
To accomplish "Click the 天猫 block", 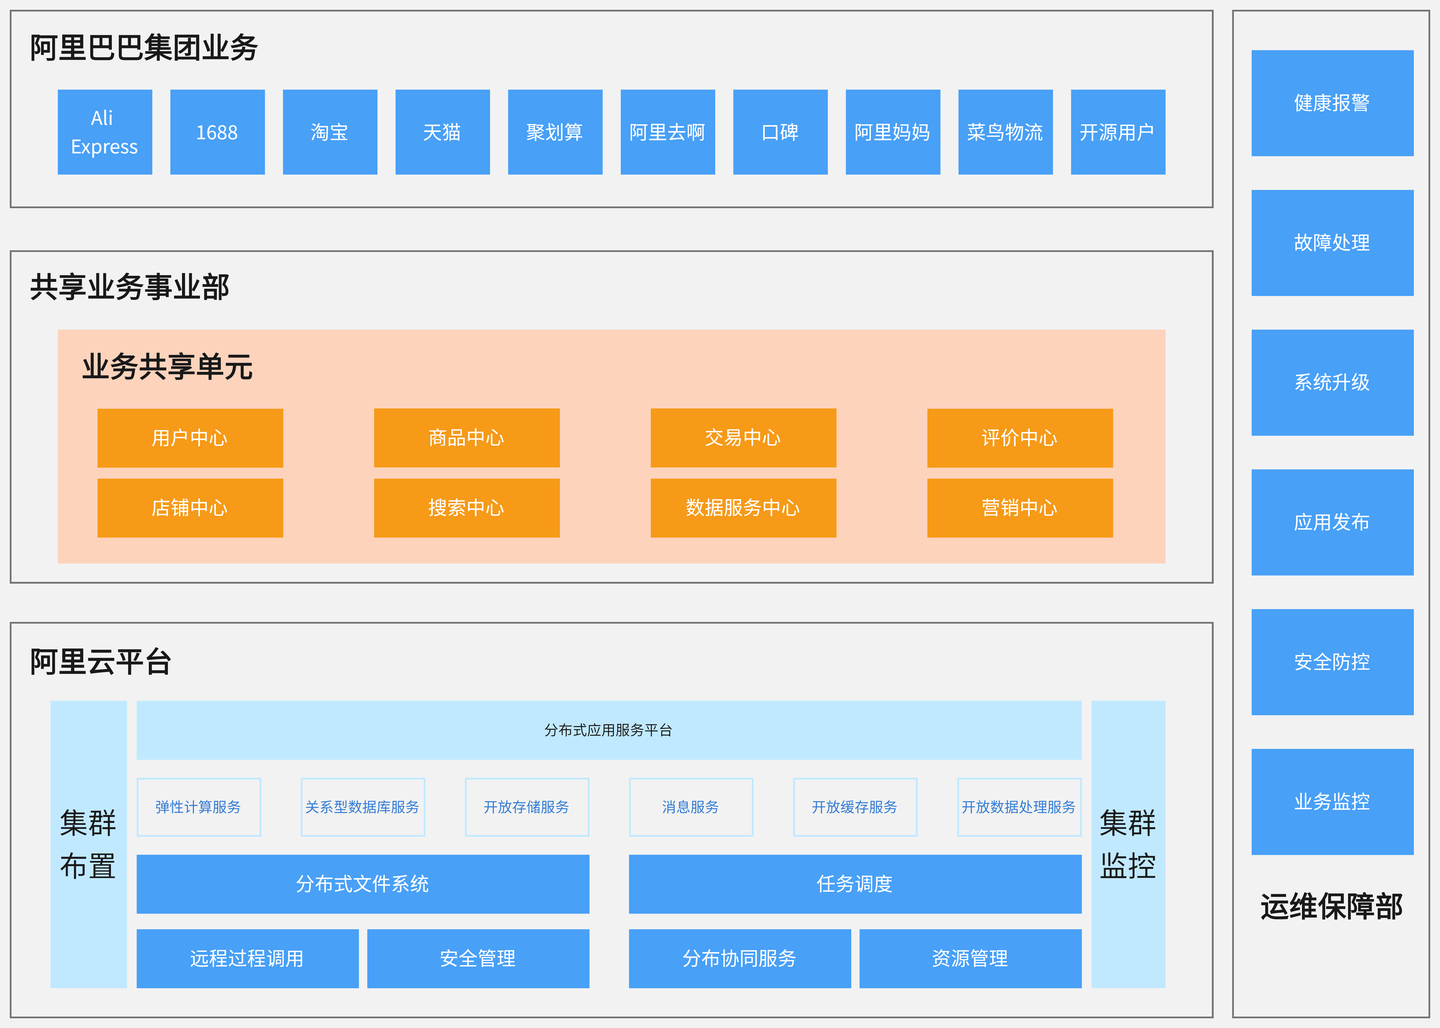I will [442, 132].
